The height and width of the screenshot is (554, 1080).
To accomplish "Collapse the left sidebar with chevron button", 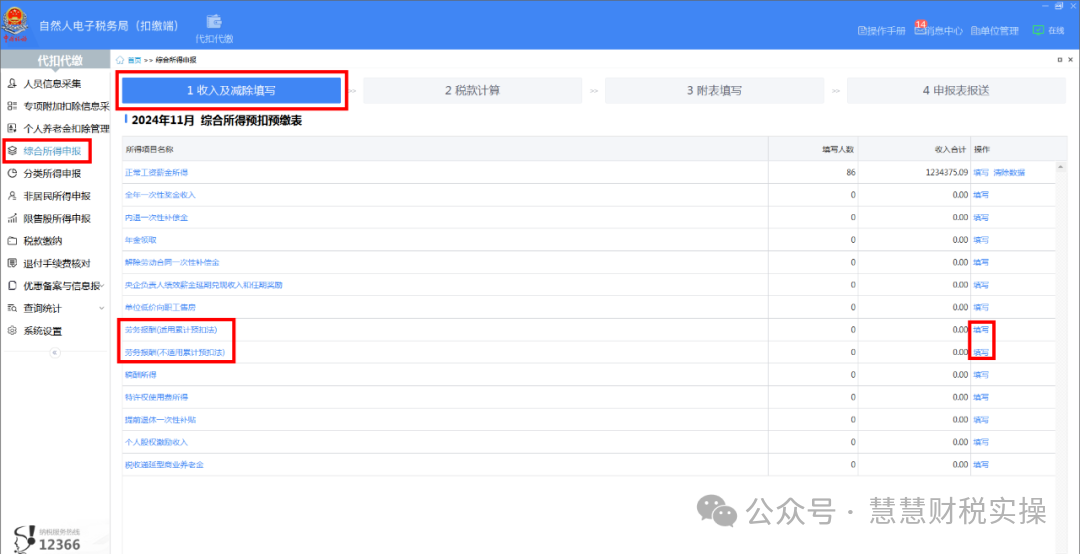I will (54, 353).
